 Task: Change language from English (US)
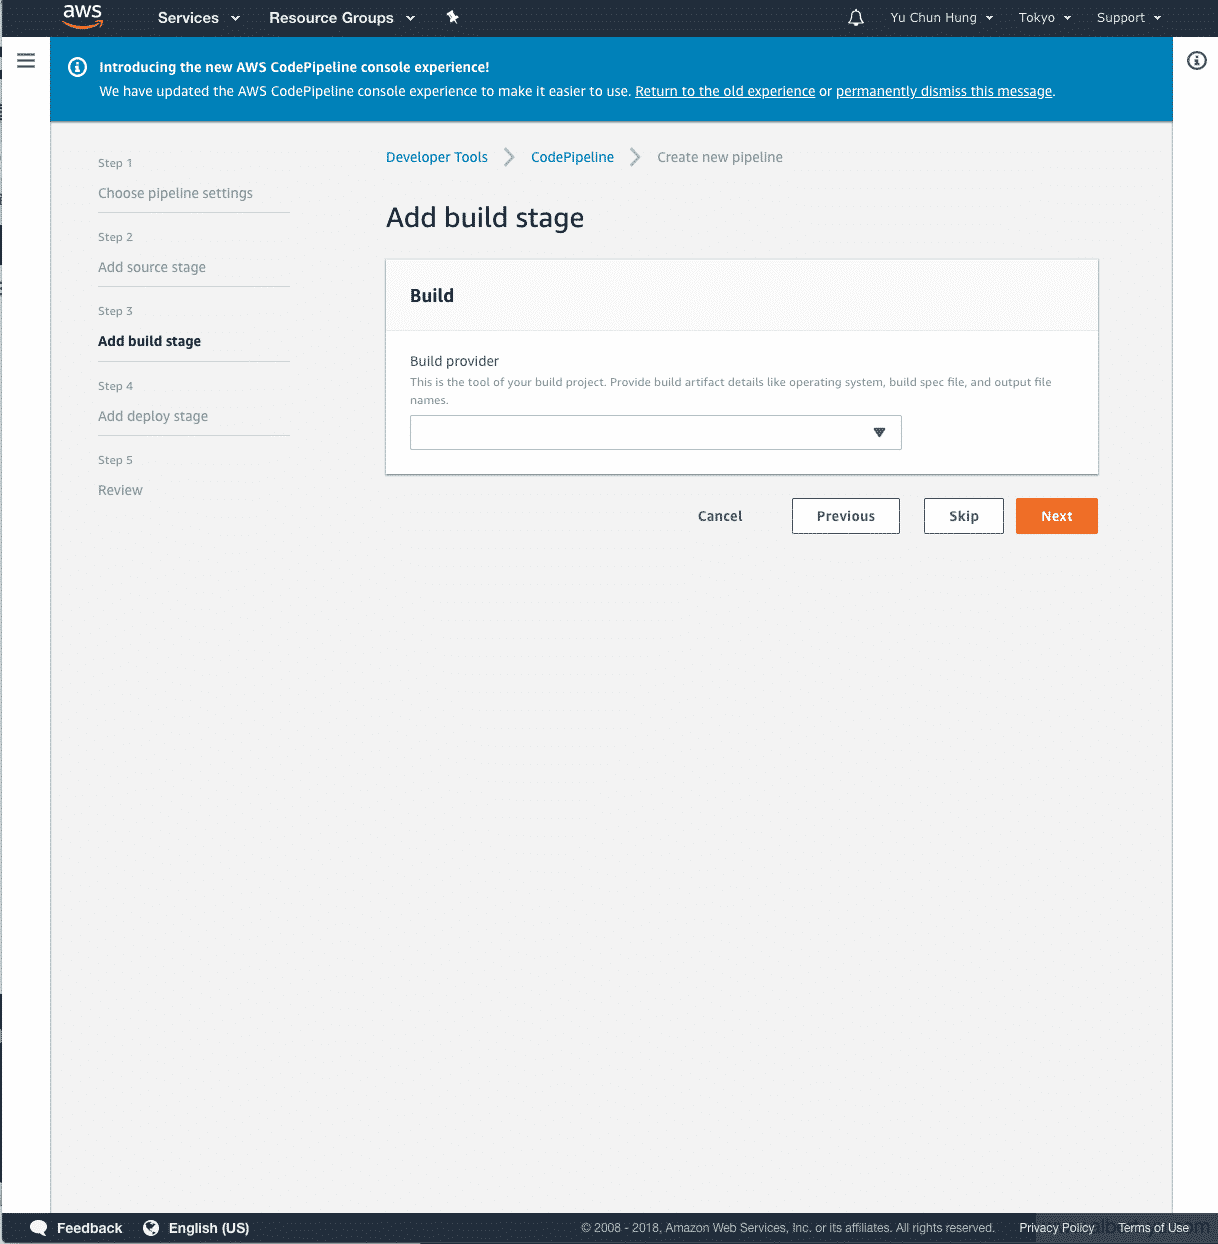pos(209,1228)
